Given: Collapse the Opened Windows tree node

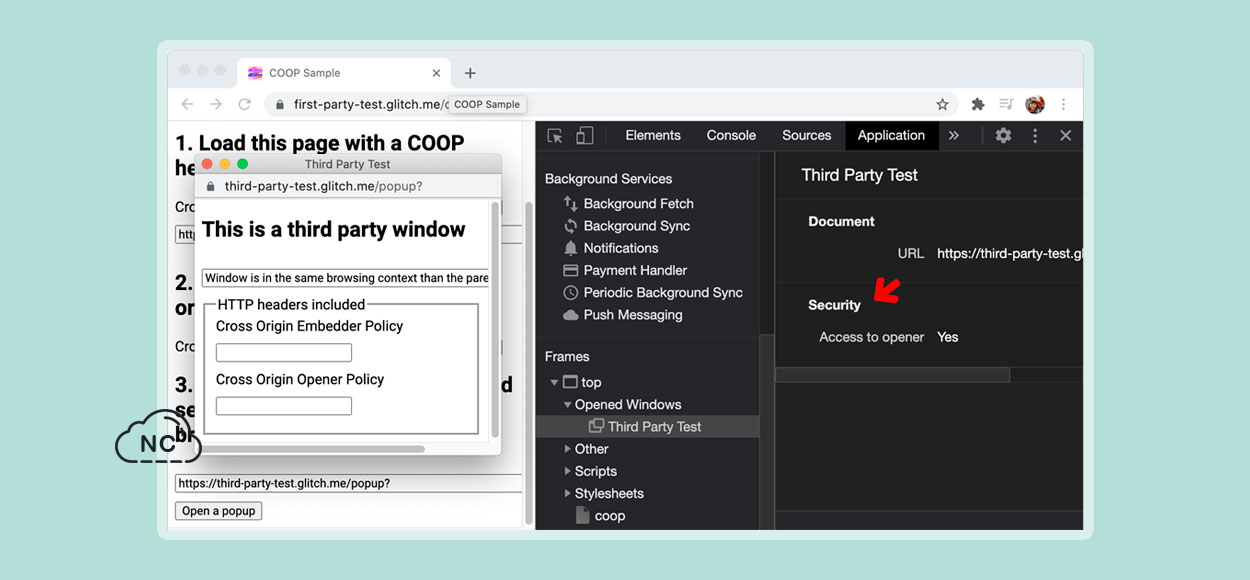Looking at the screenshot, I should point(567,405).
